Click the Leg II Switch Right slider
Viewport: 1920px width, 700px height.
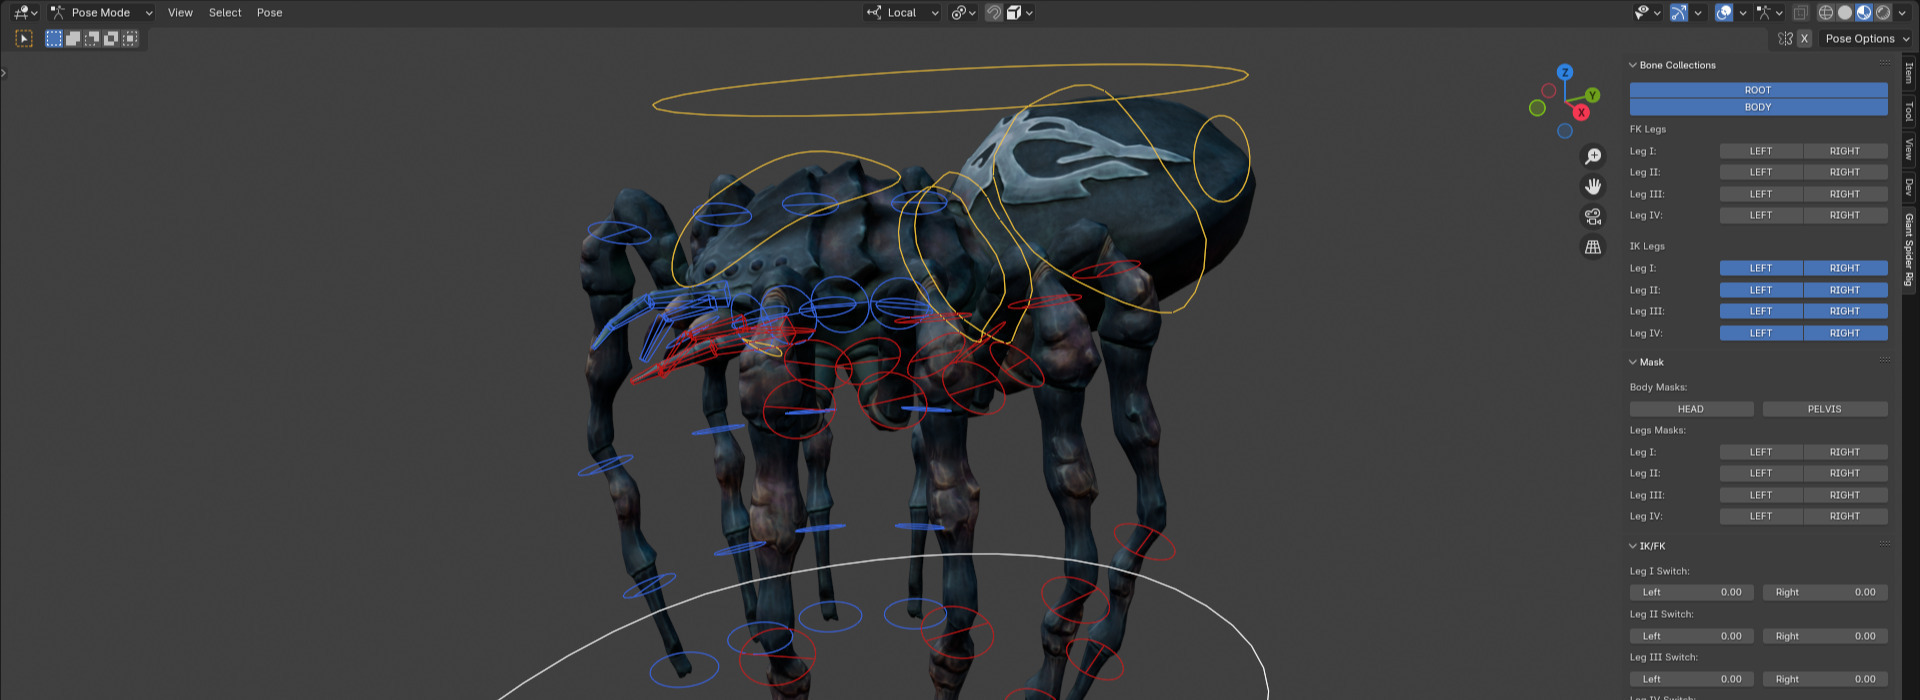[1825, 636]
